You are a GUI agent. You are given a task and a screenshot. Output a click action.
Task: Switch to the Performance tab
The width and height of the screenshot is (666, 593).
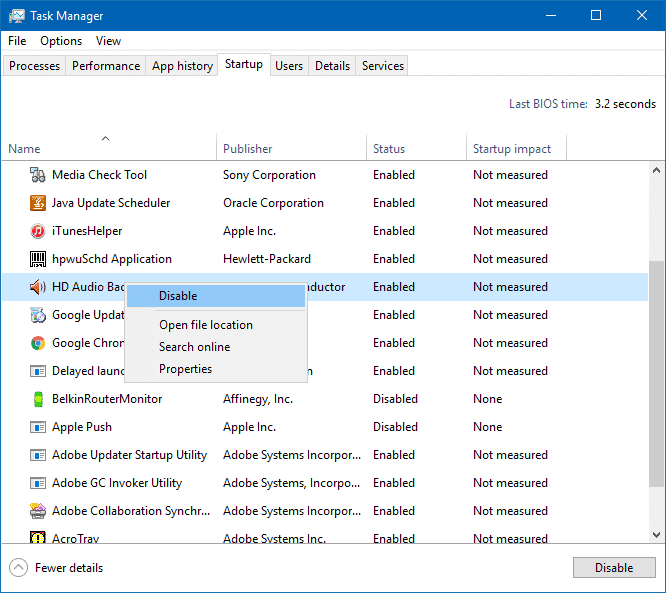(106, 66)
